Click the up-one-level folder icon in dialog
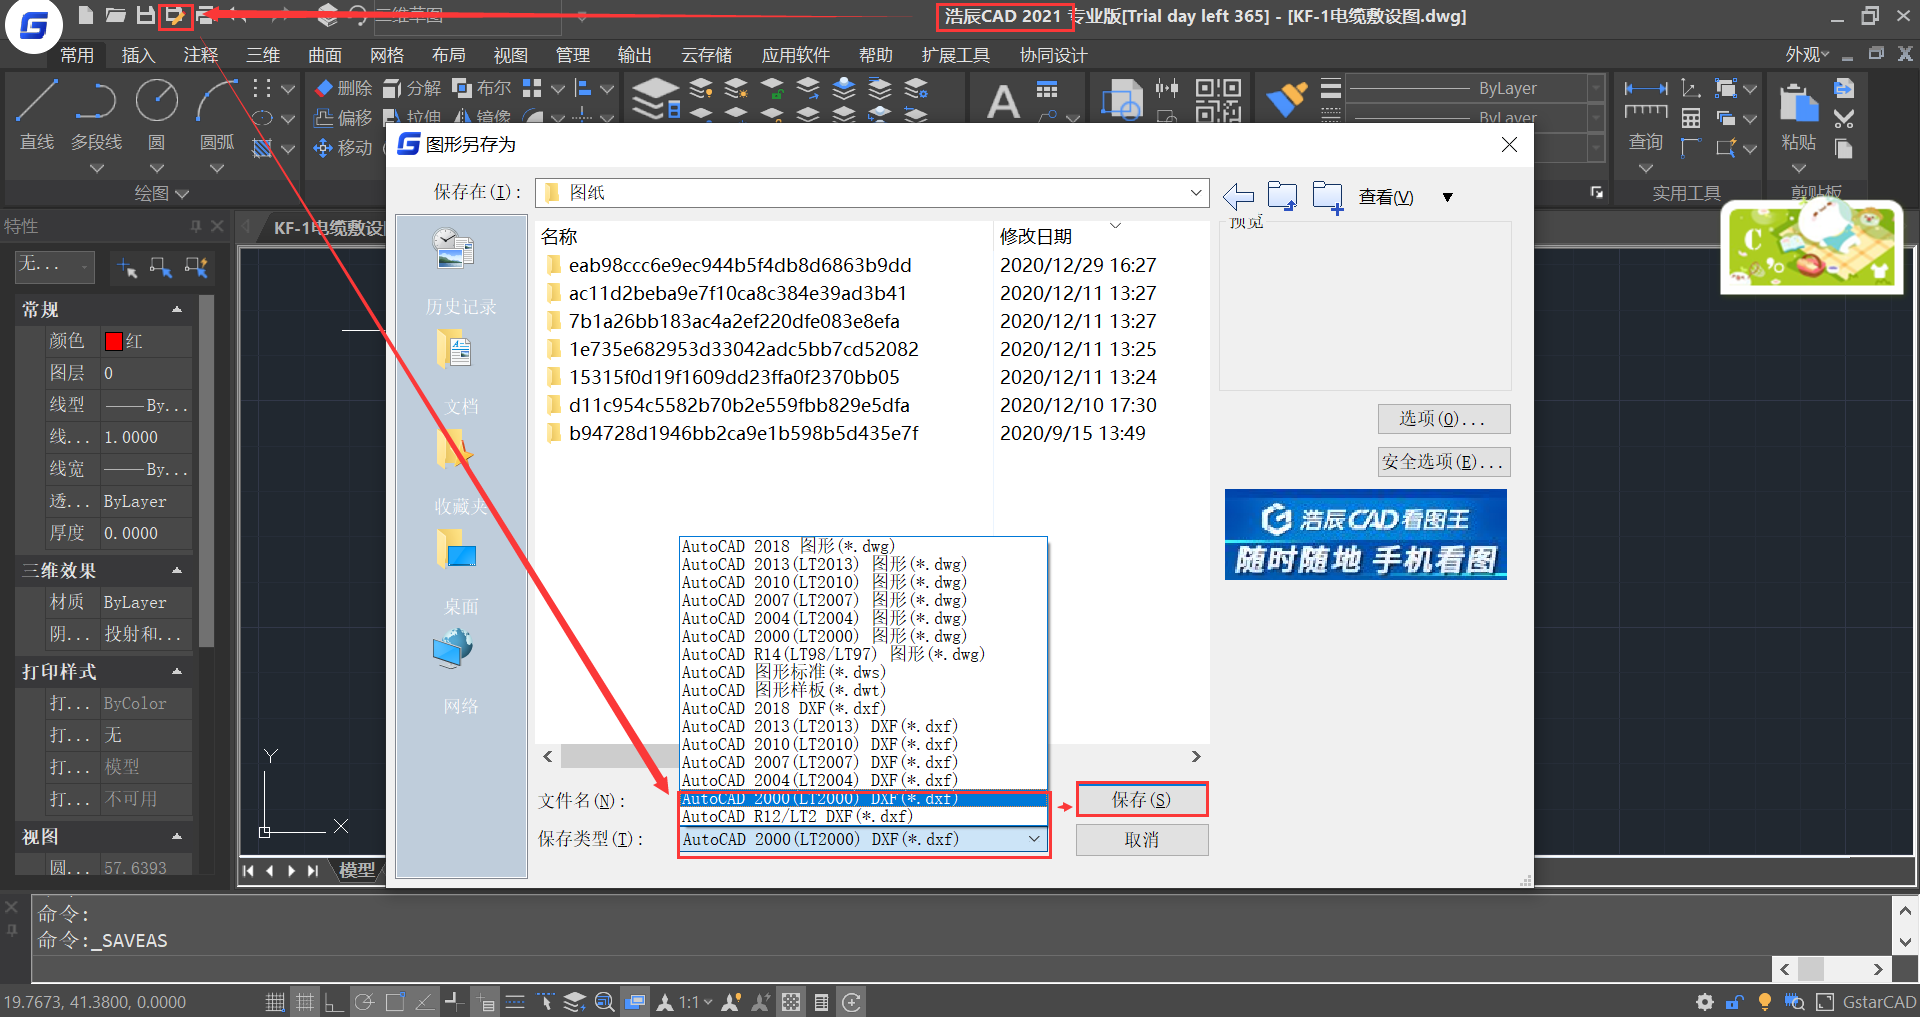 click(1282, 196)
